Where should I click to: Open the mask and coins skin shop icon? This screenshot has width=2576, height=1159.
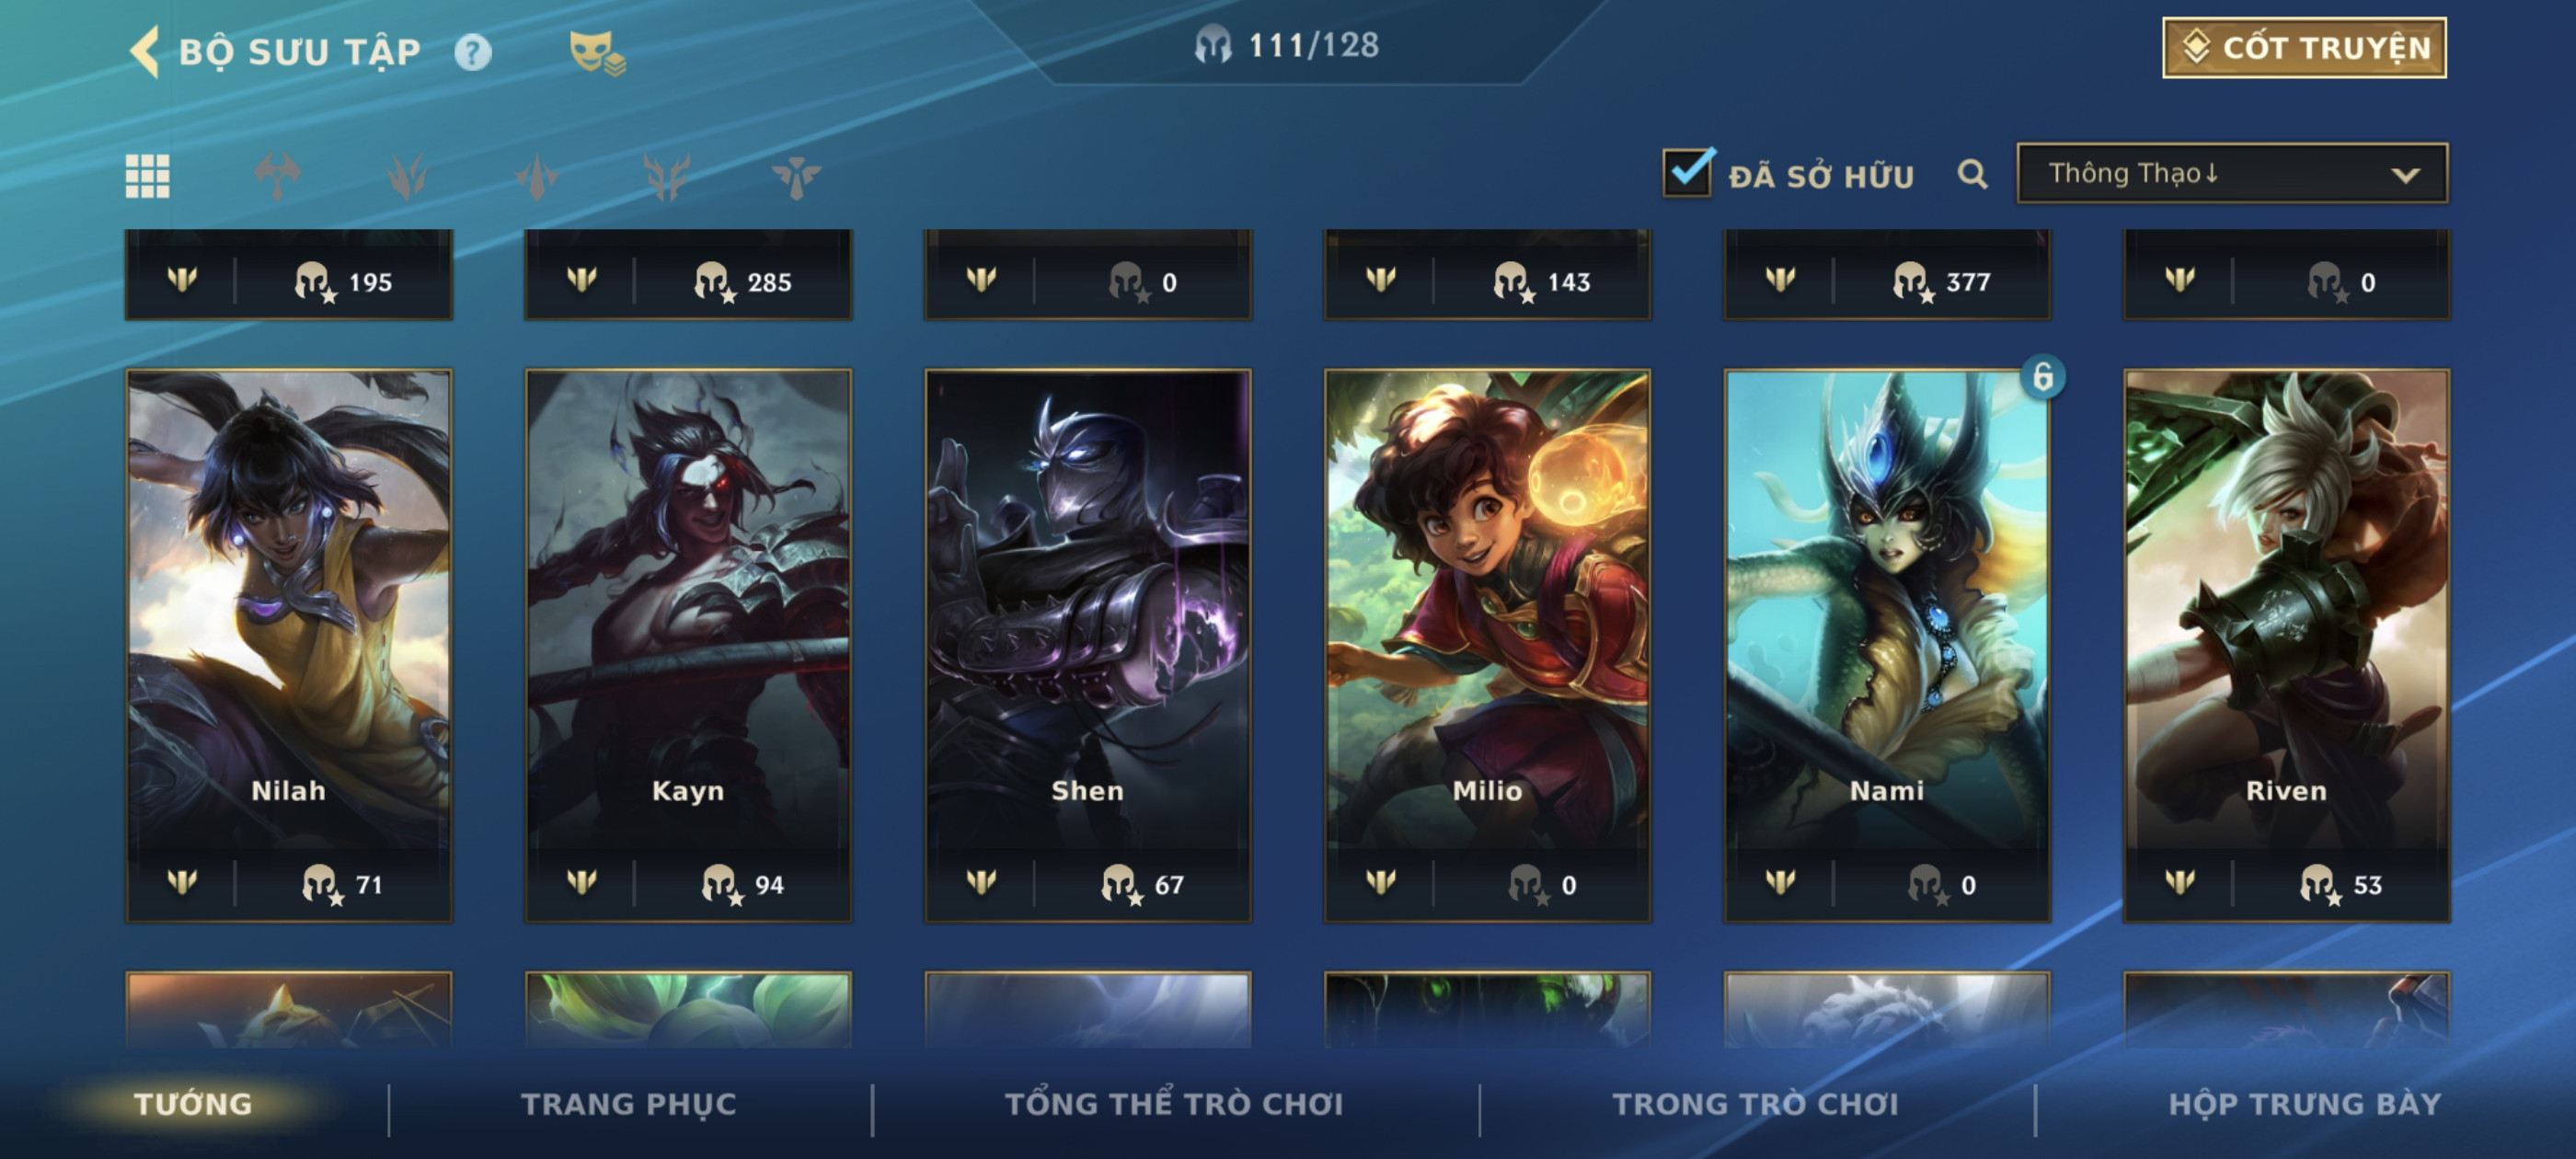coord(596,52)
